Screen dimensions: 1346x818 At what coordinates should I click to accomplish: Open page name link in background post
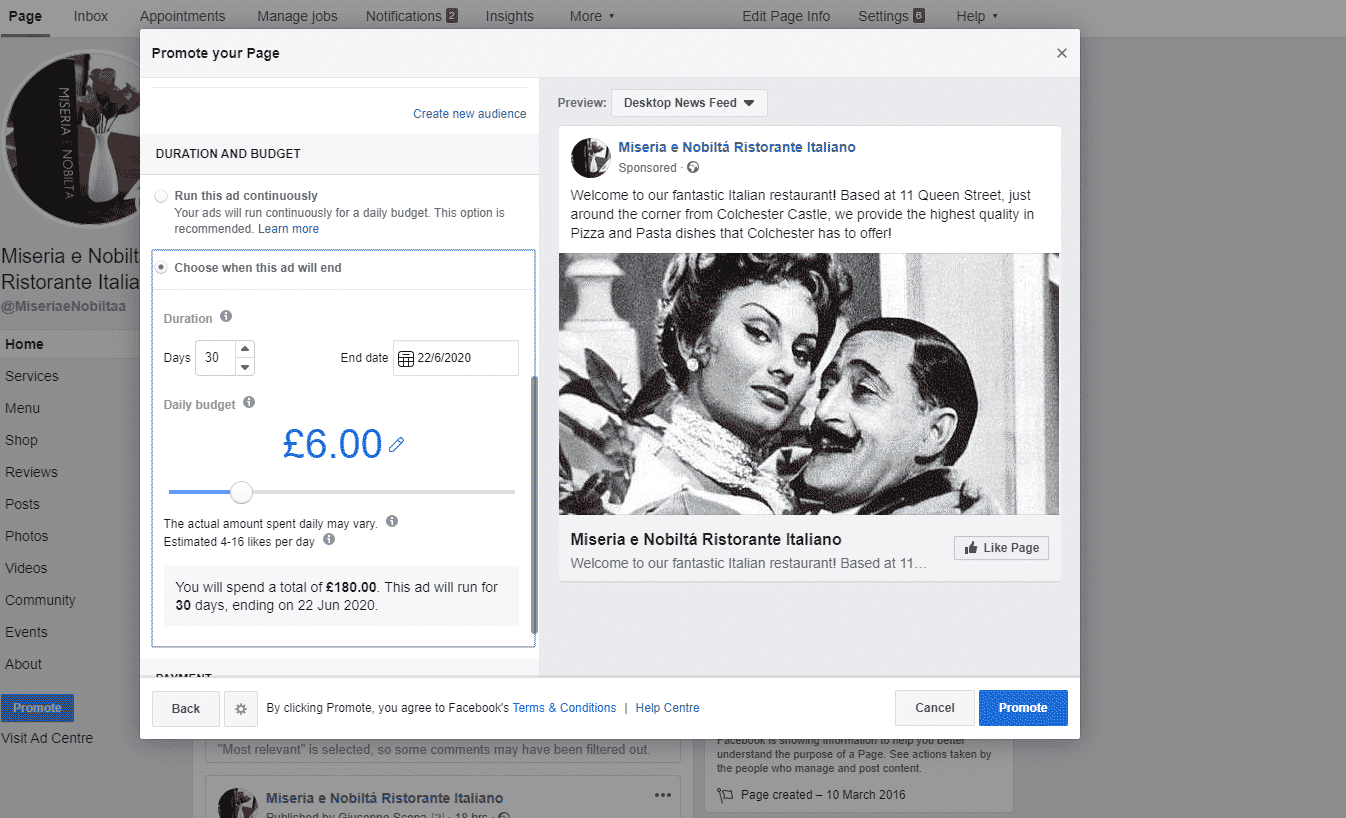coord(385,798)
